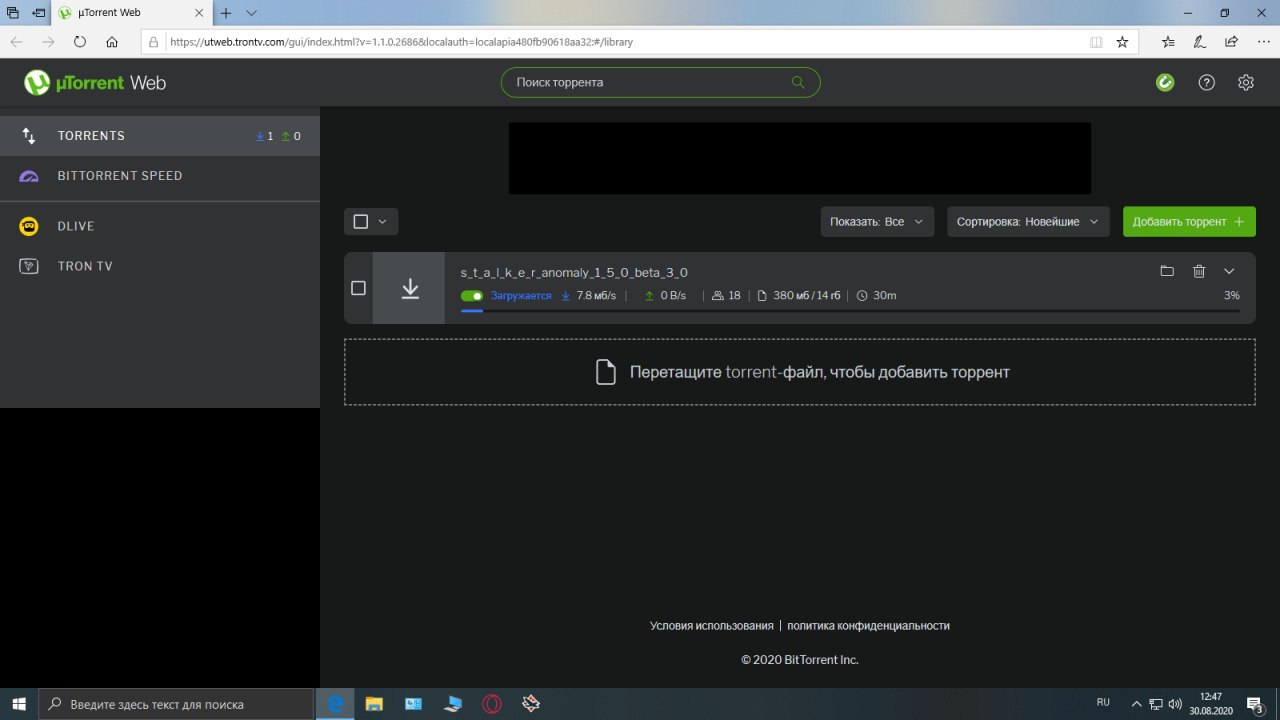The image size is (1280, 720).
Task: Toggle the green download switch to pause
Action: click(472, 296)
